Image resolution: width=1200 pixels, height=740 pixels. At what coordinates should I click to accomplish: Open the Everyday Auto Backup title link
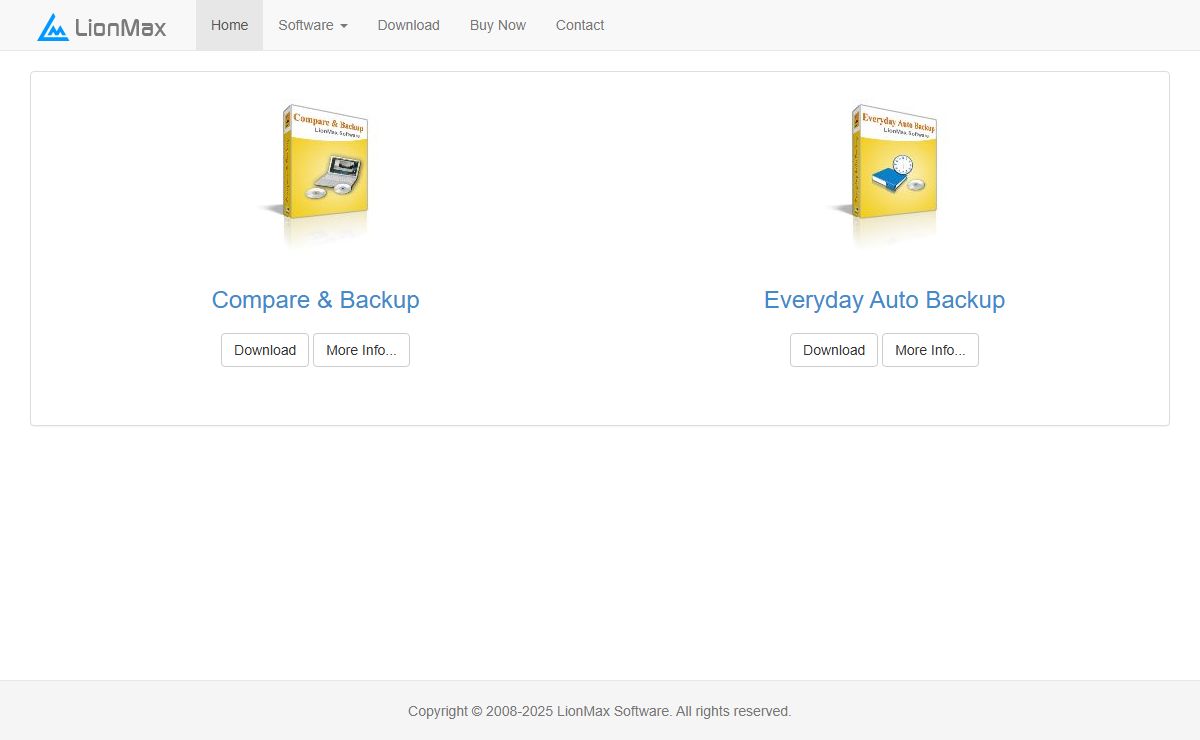(884, 300)
